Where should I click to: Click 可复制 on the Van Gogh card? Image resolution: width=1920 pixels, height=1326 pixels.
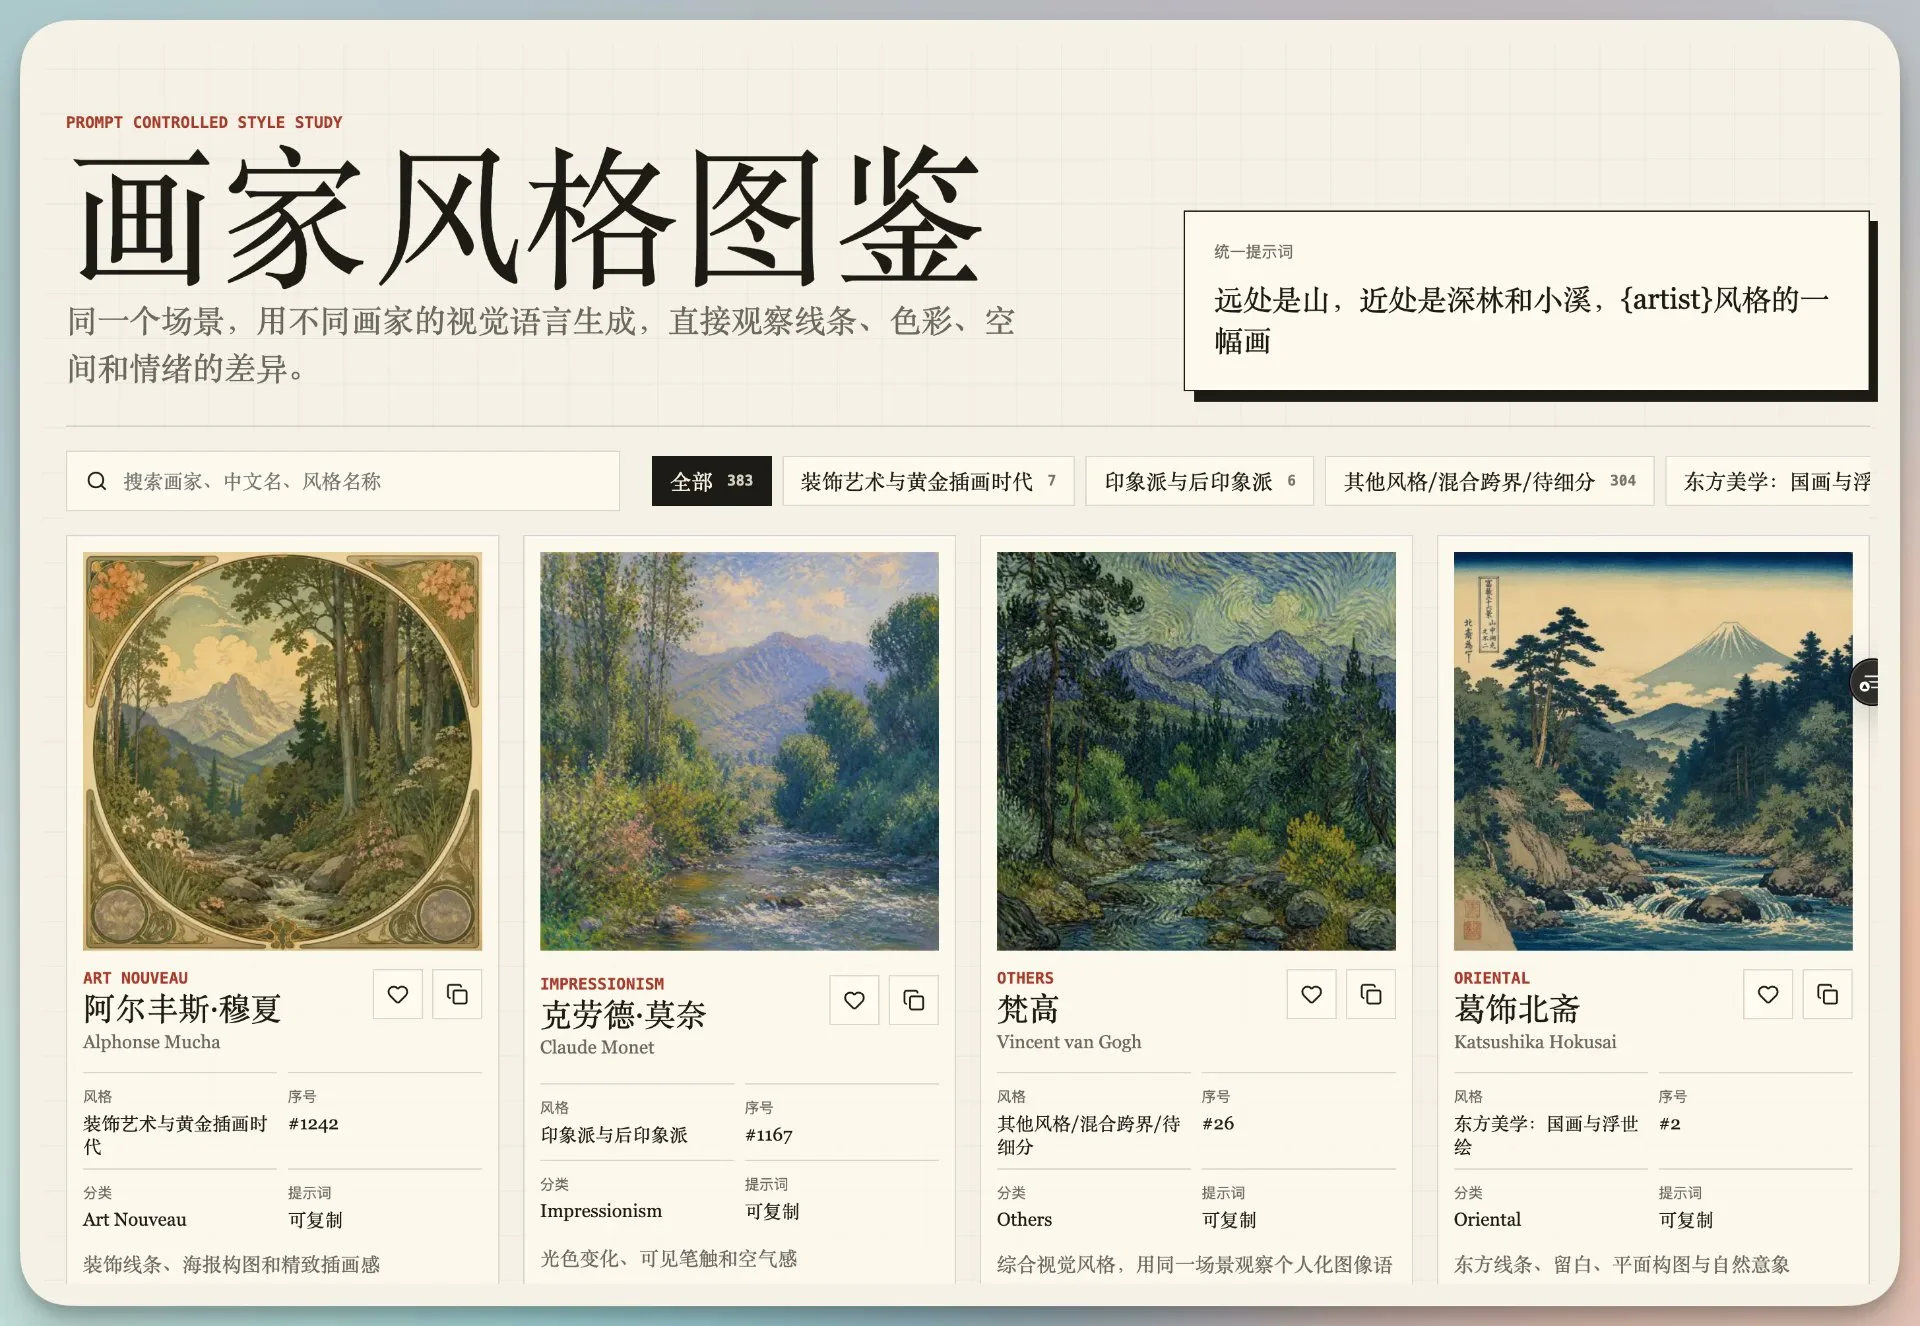coord(1229,1220)
